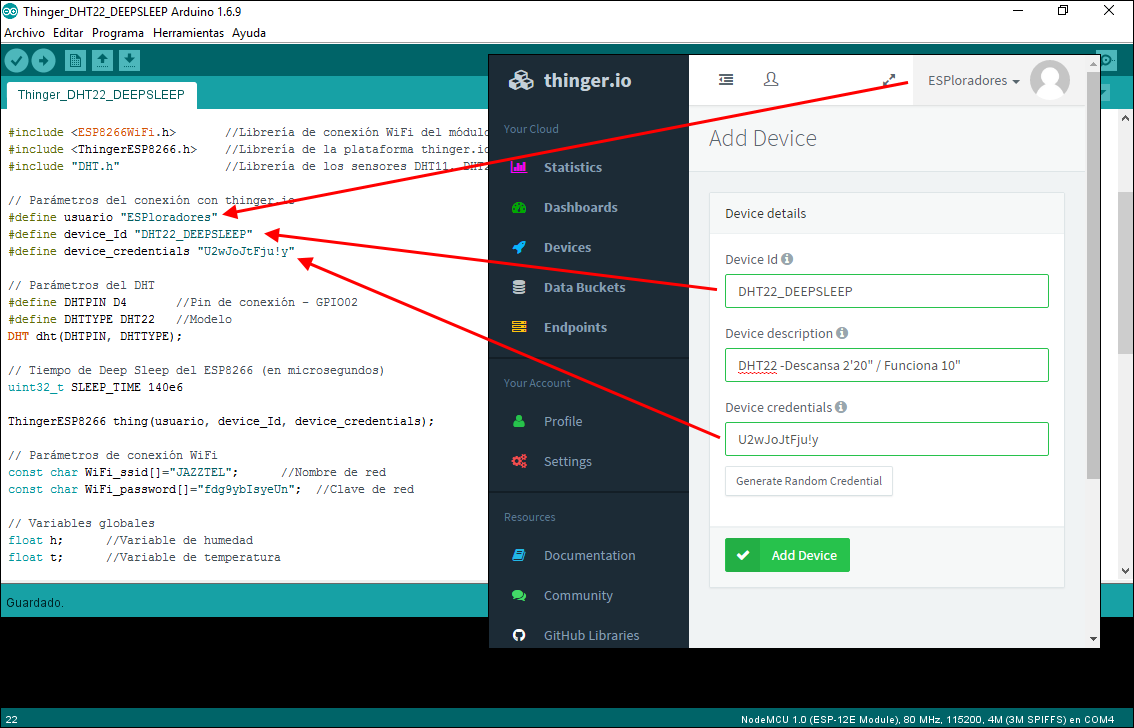Open a sketch with the Open icon
Viewport: 1134px width, 728px height.
[102, 61]
